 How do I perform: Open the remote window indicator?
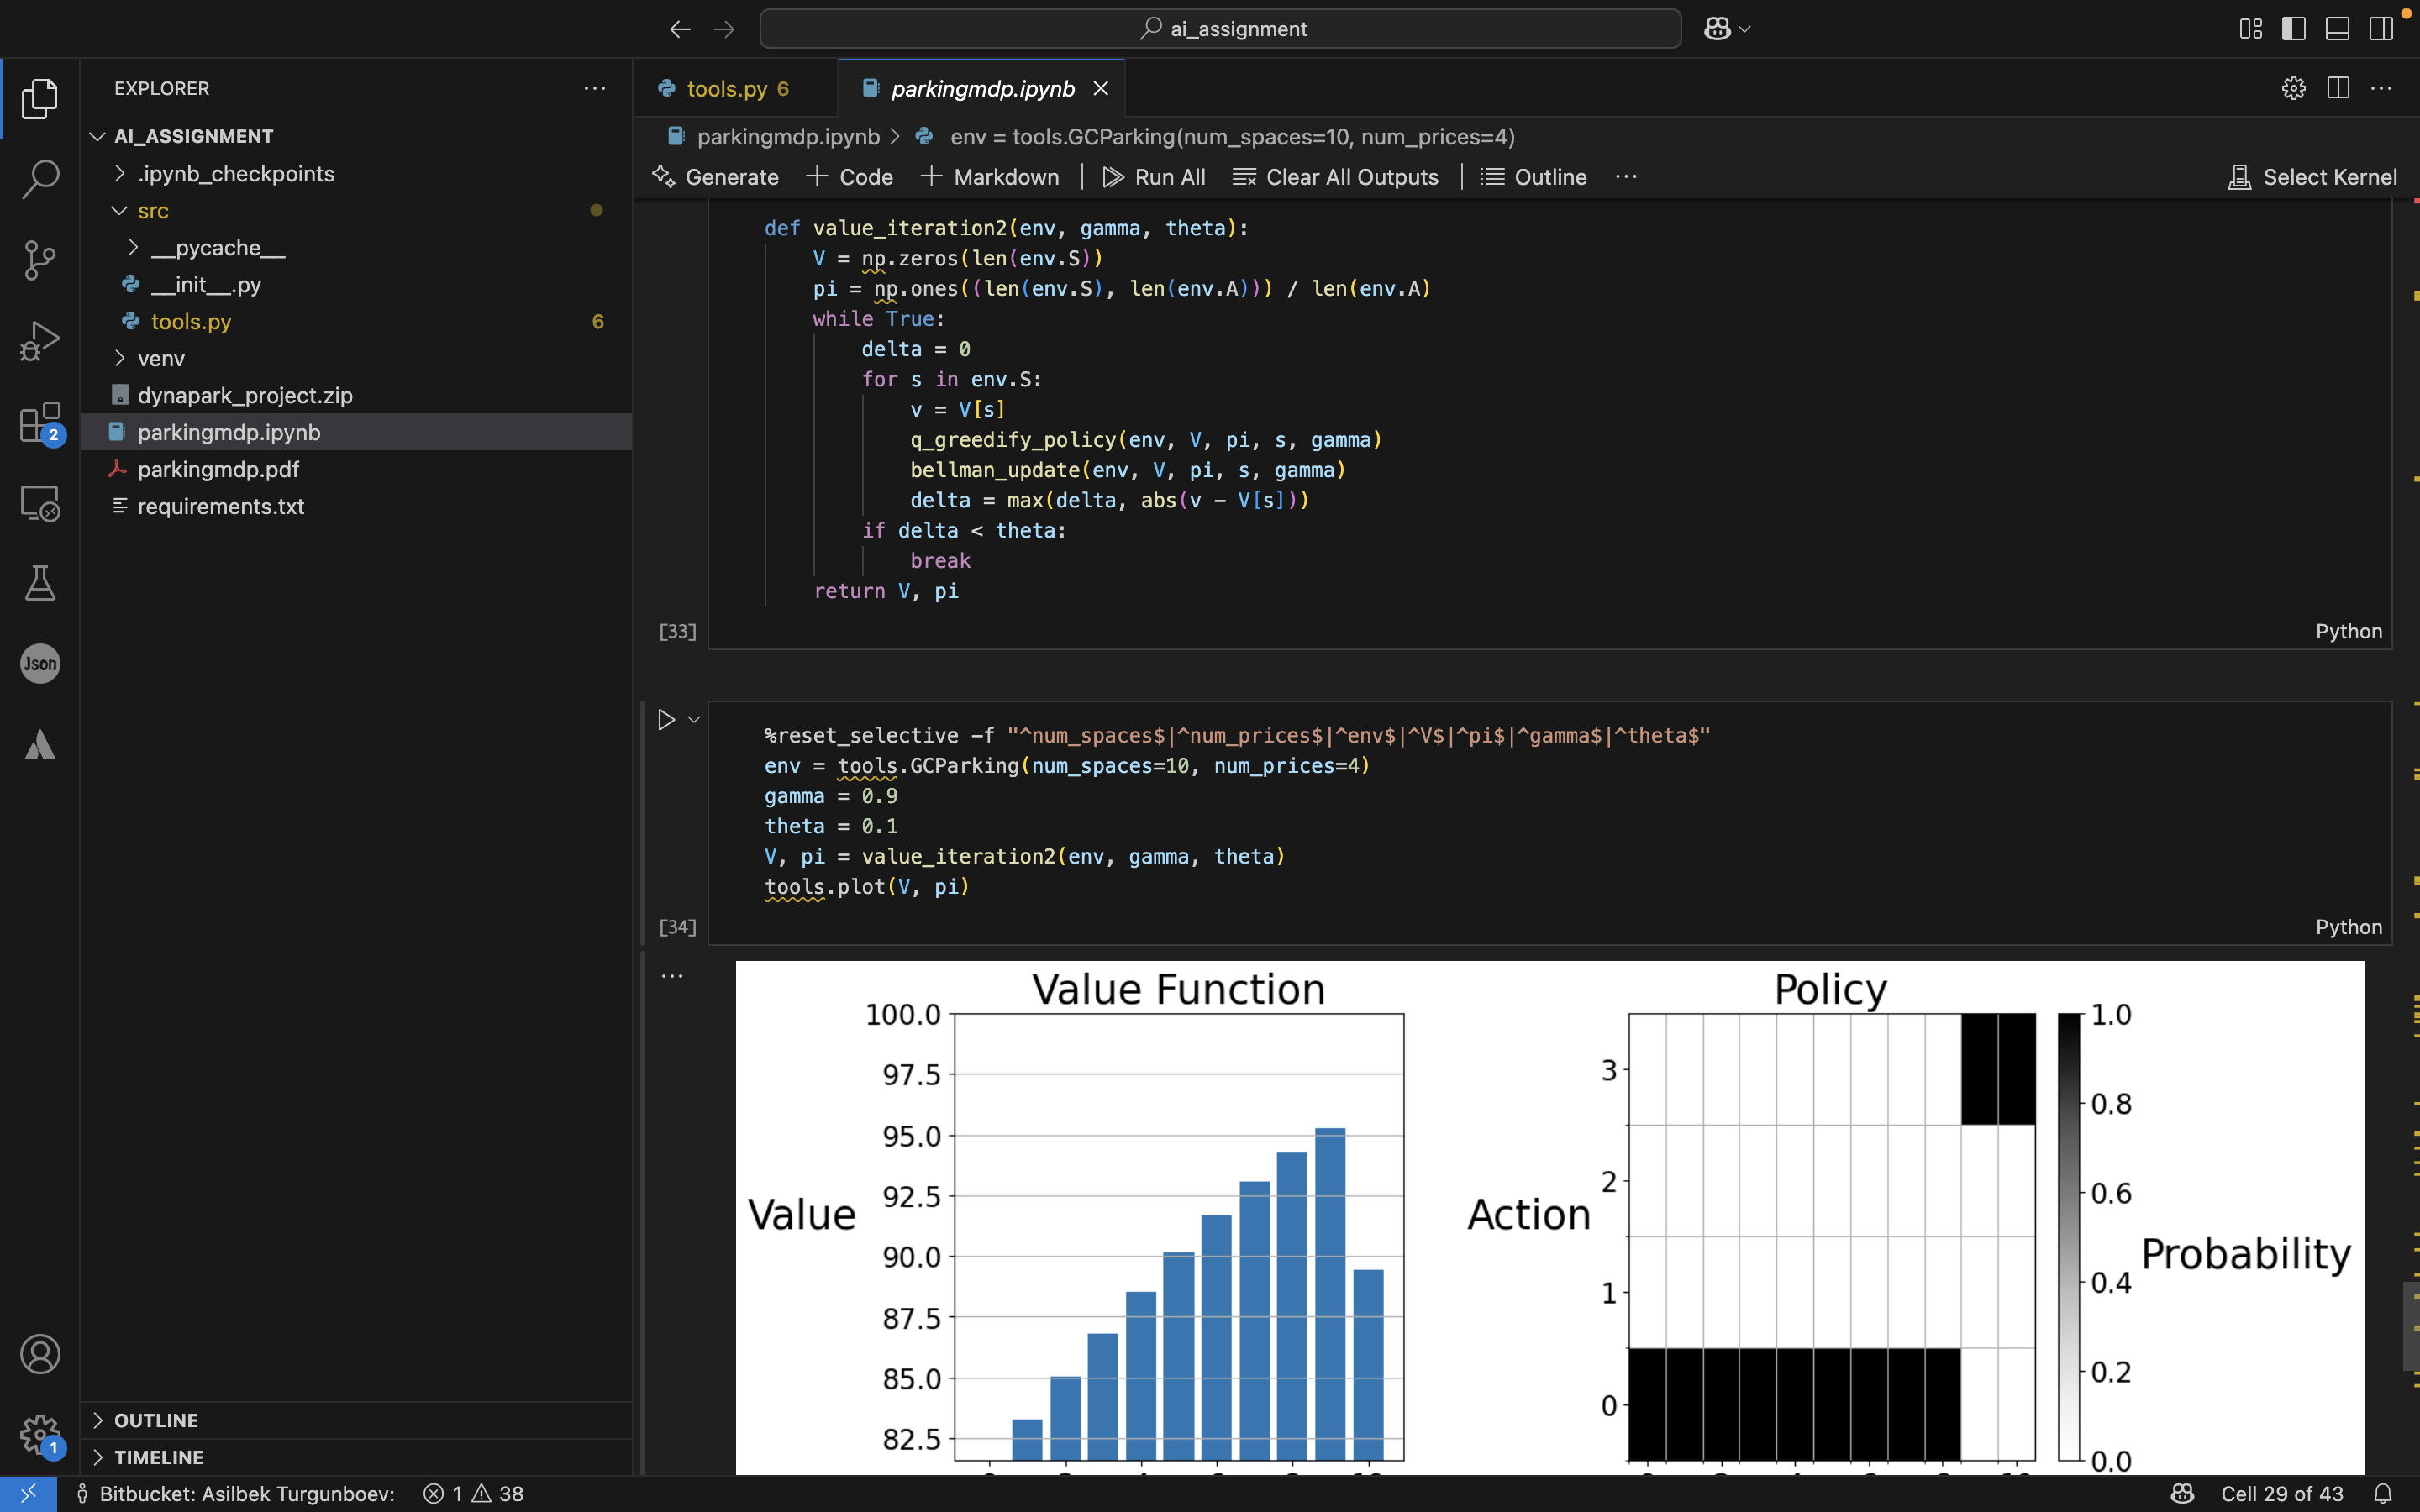tap(28, 1493)
